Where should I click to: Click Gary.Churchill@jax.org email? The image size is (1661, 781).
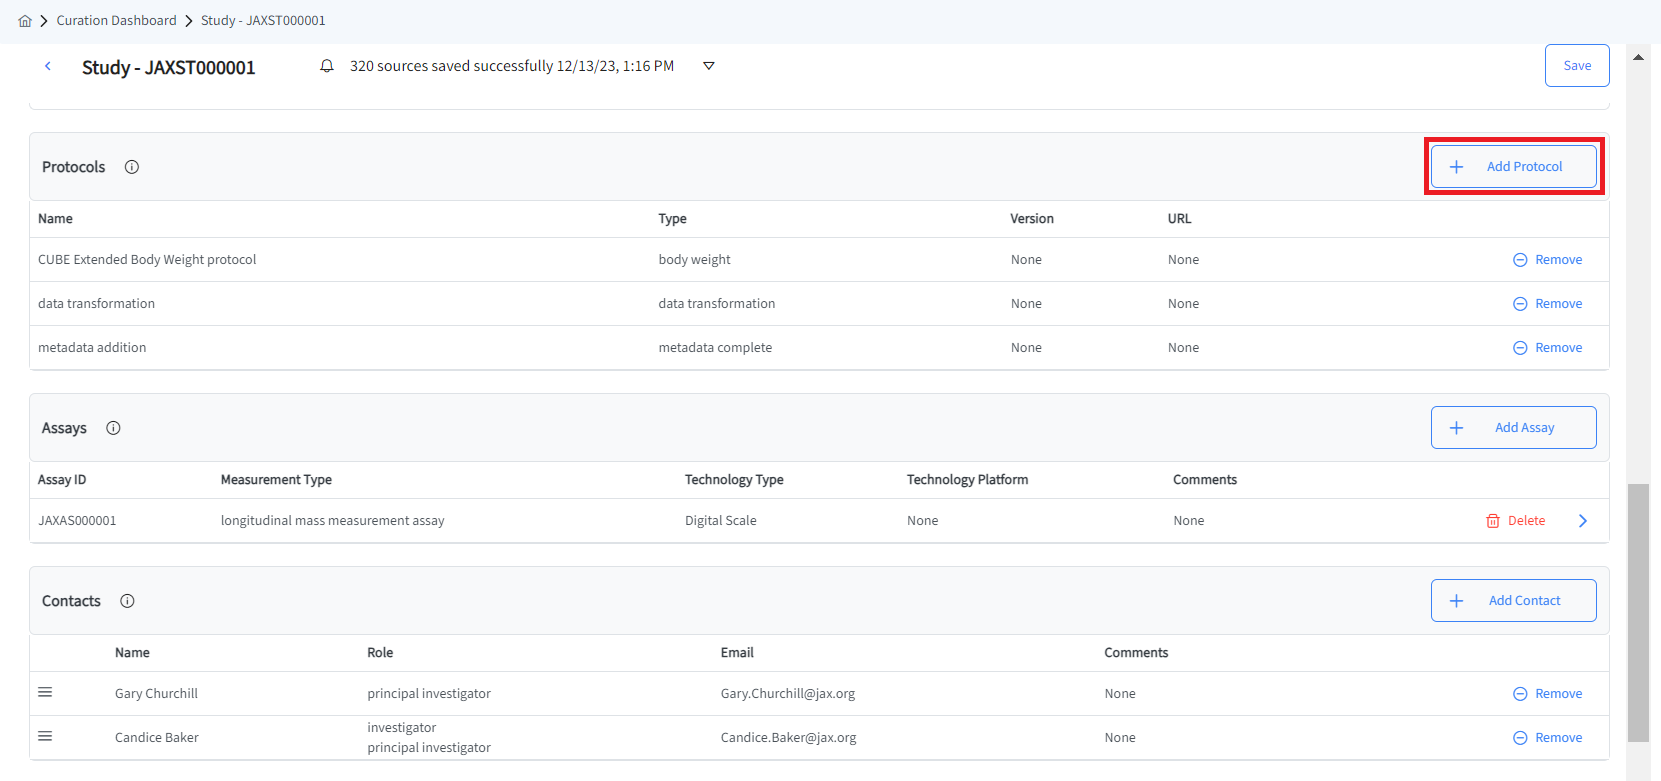788,694
